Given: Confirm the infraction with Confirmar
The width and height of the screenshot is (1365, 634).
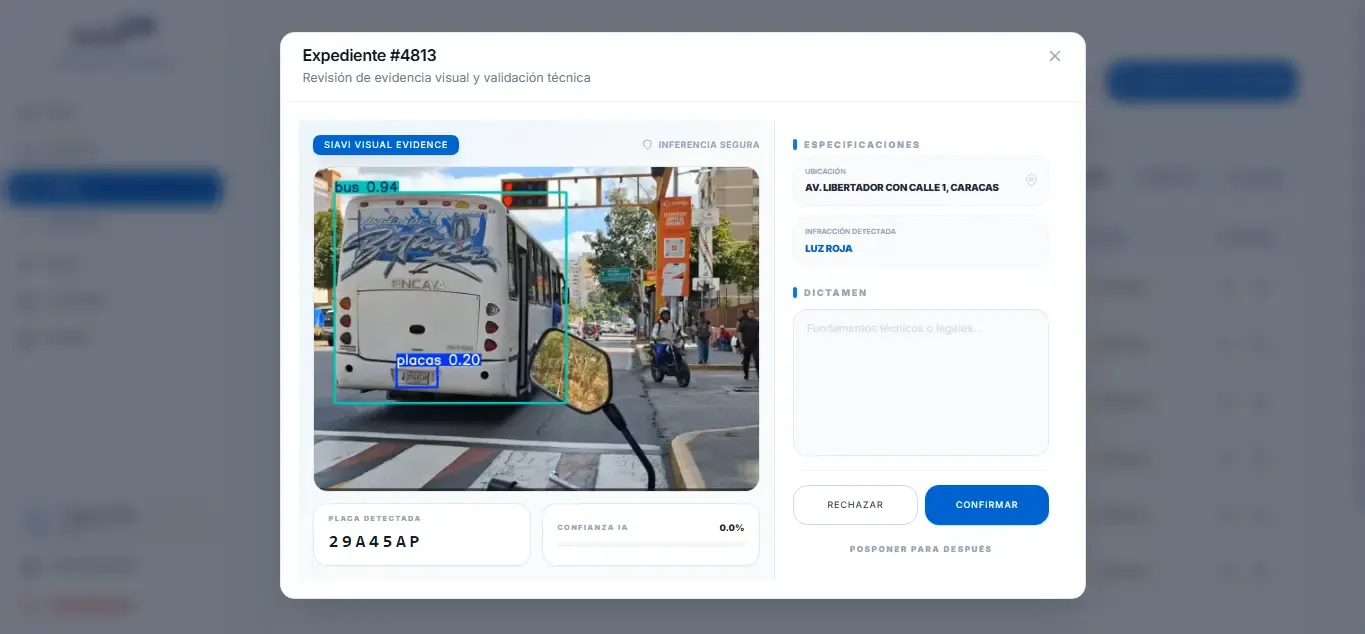Looking at the screenshot, I should [x=987, y=505].
